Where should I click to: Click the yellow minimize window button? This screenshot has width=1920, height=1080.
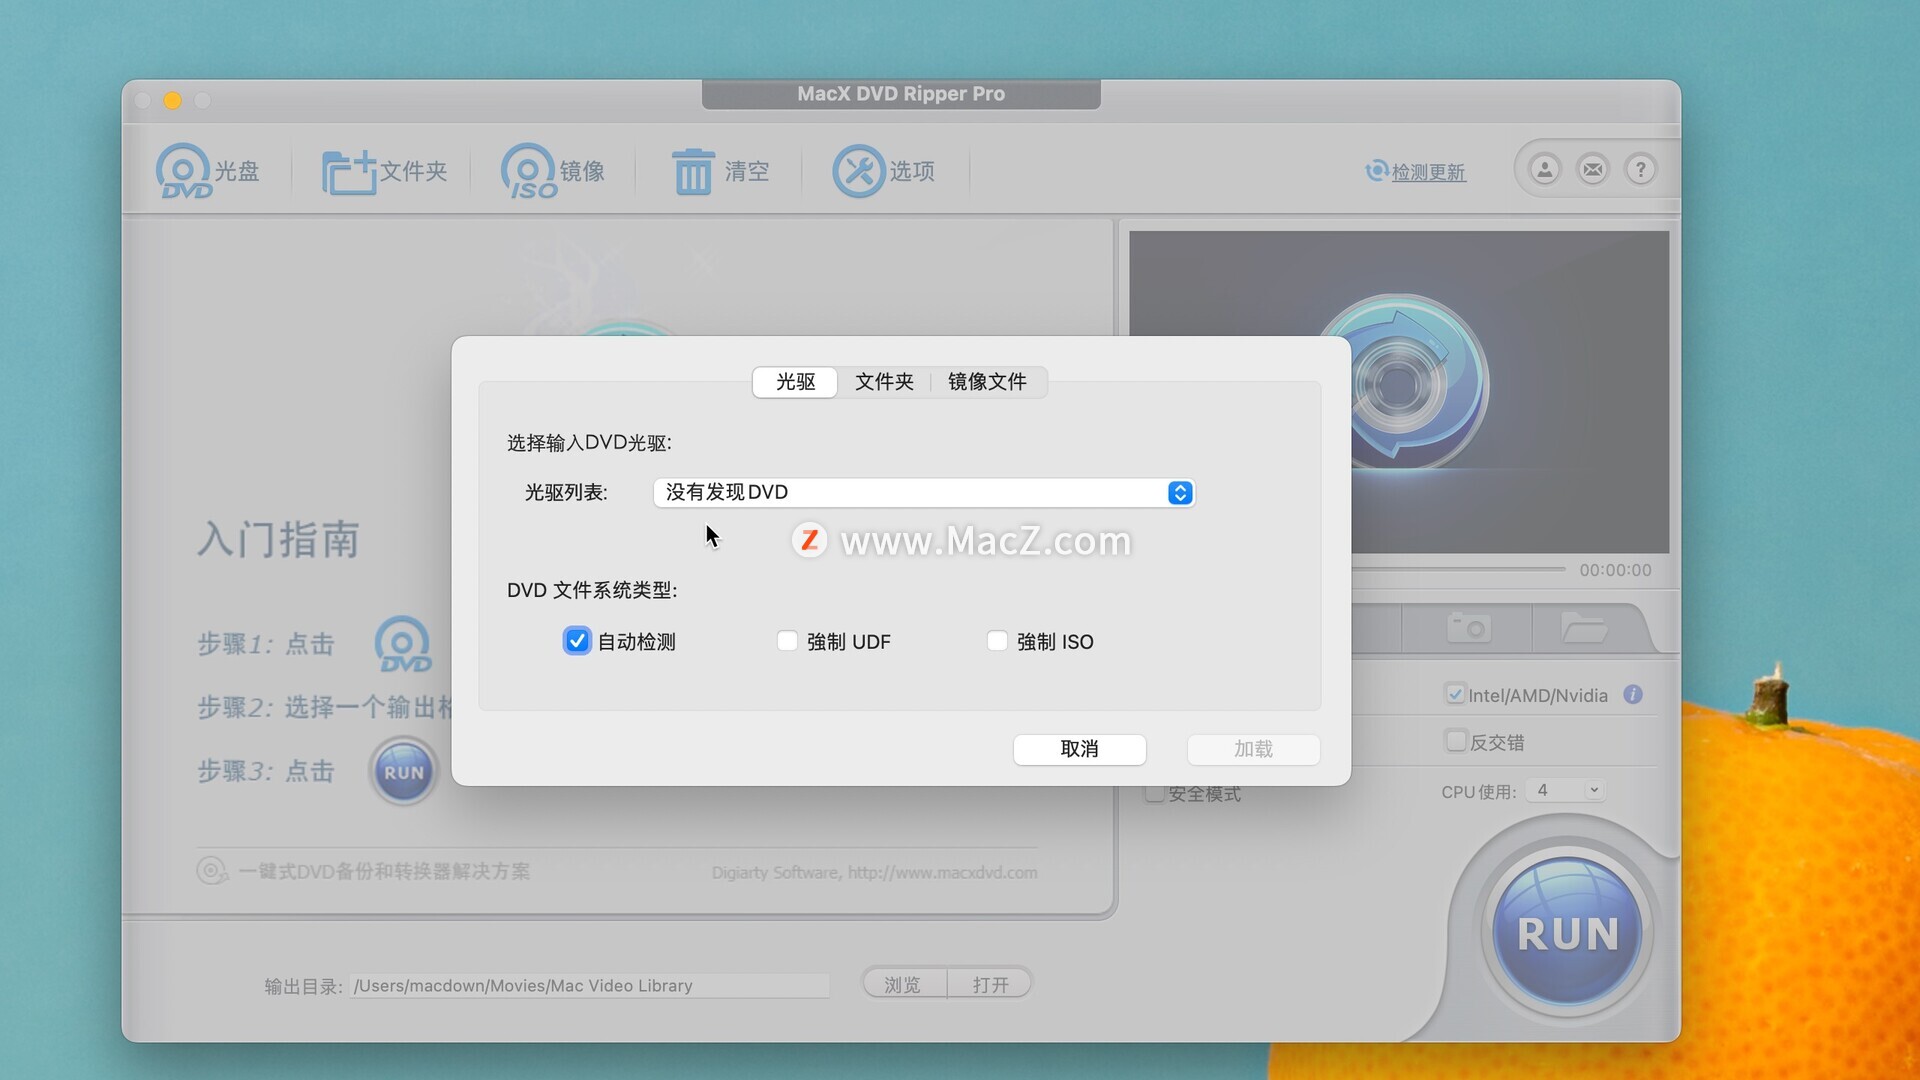point(172,100)
